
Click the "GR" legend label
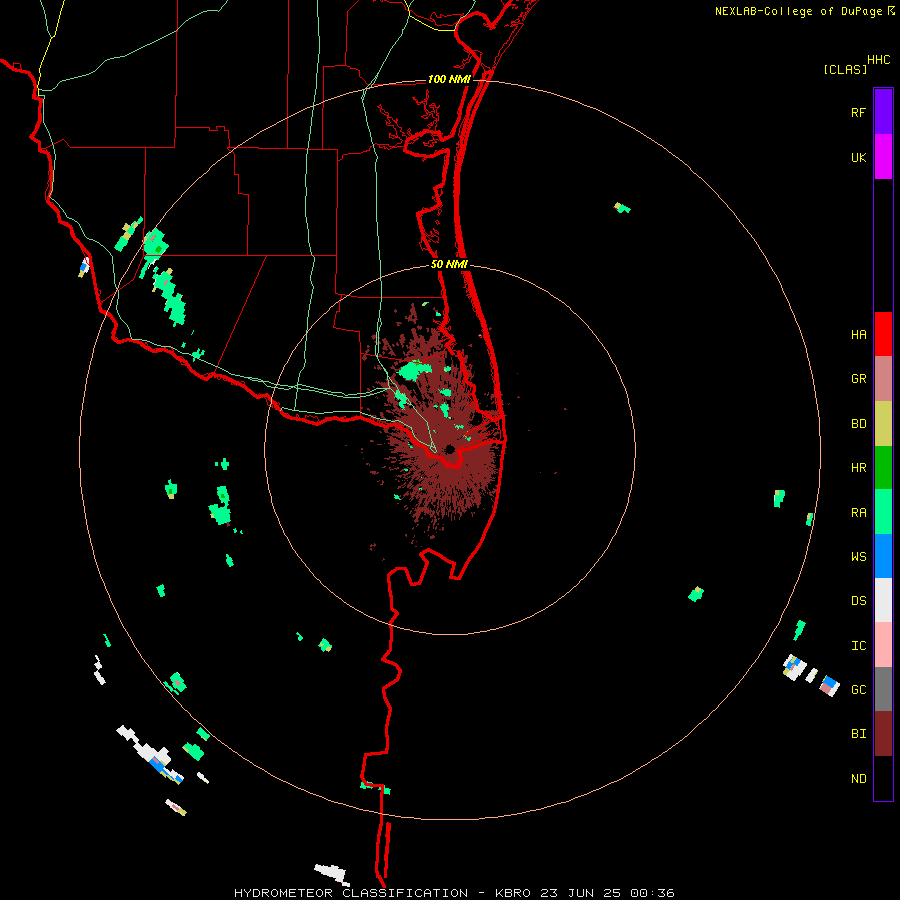click(858, 379)
